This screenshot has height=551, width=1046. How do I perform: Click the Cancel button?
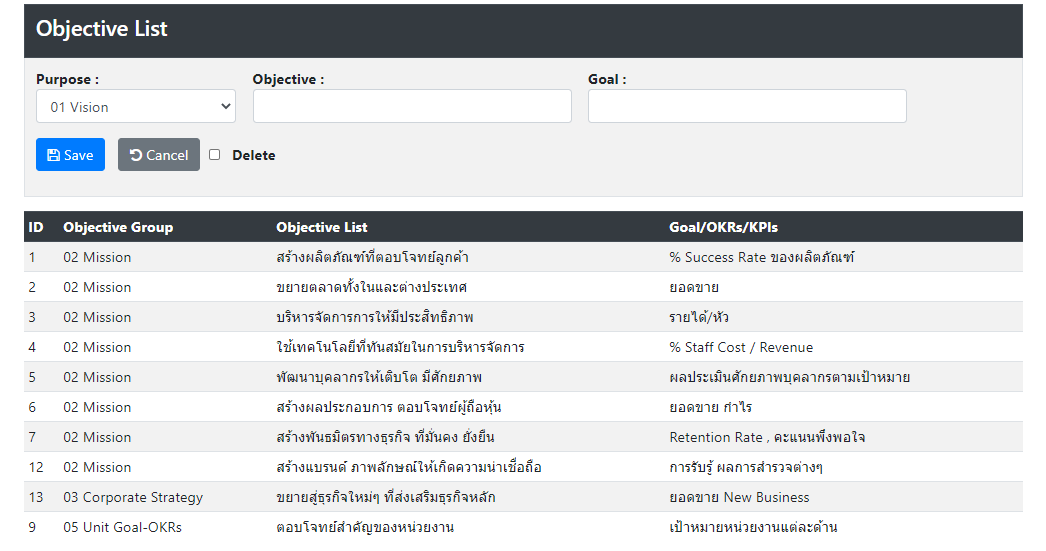[159, 155]
